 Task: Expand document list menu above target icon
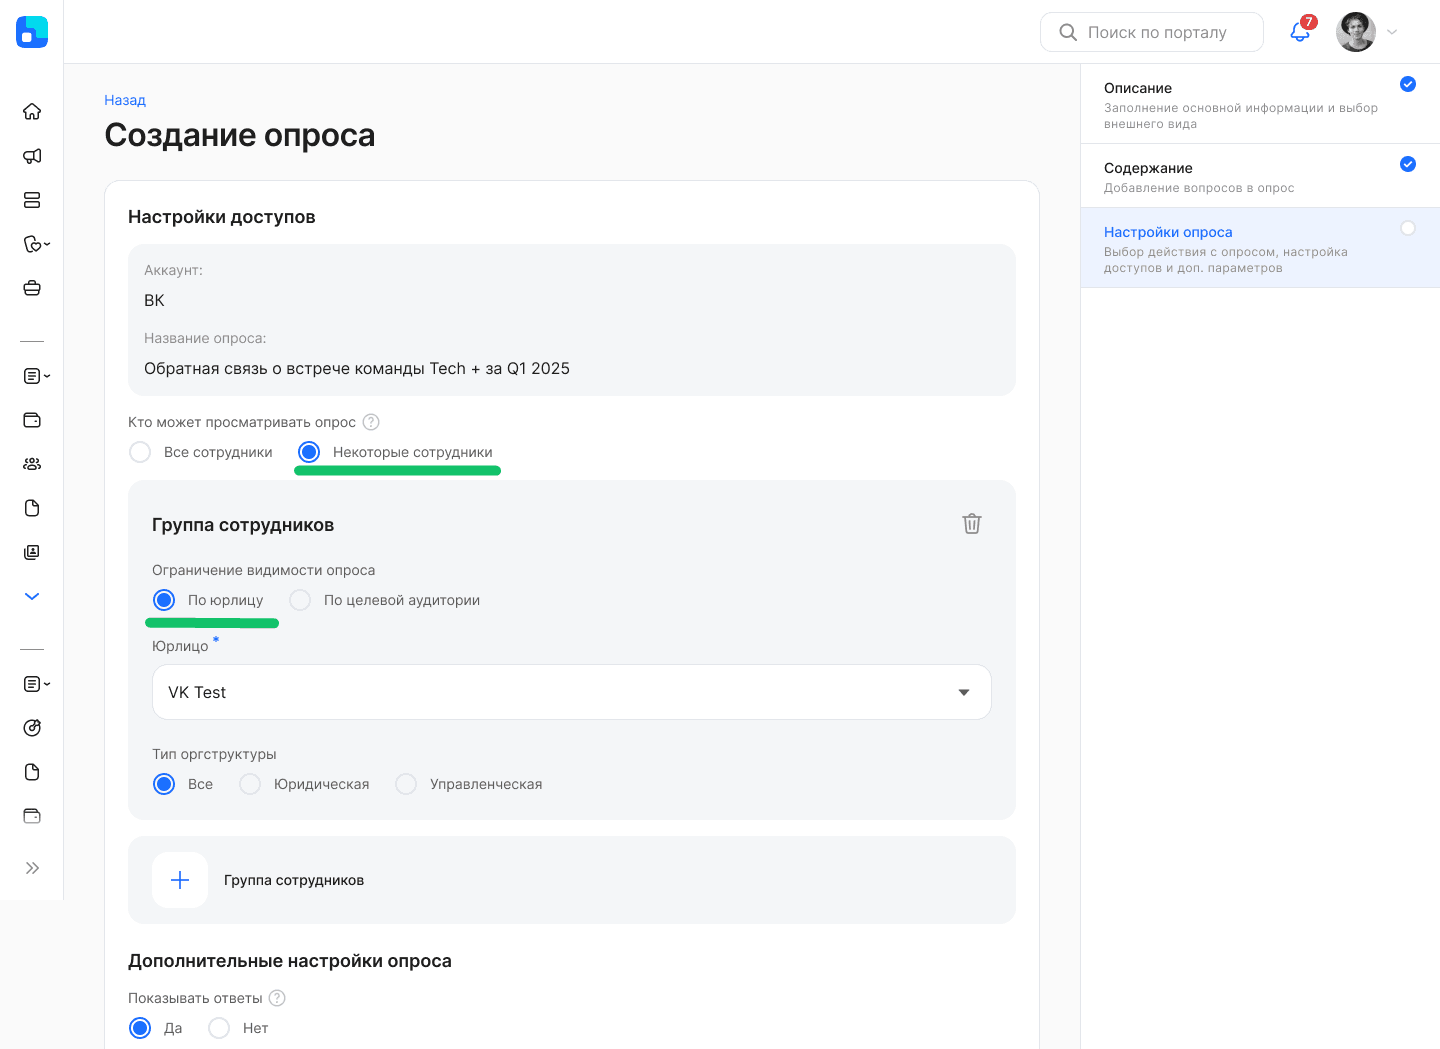[36, 684]
